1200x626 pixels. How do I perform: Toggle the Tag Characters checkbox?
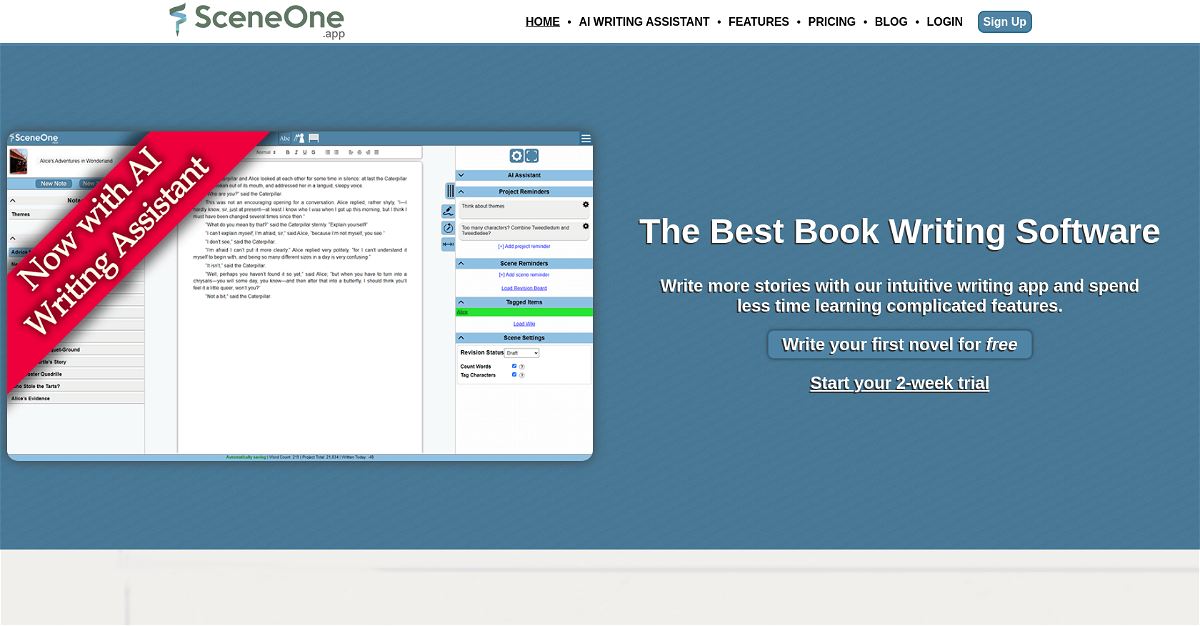(514, 375)
